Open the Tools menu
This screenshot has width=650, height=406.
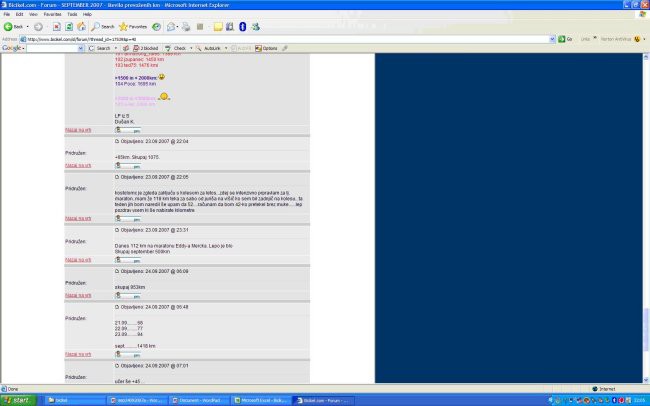72,14
